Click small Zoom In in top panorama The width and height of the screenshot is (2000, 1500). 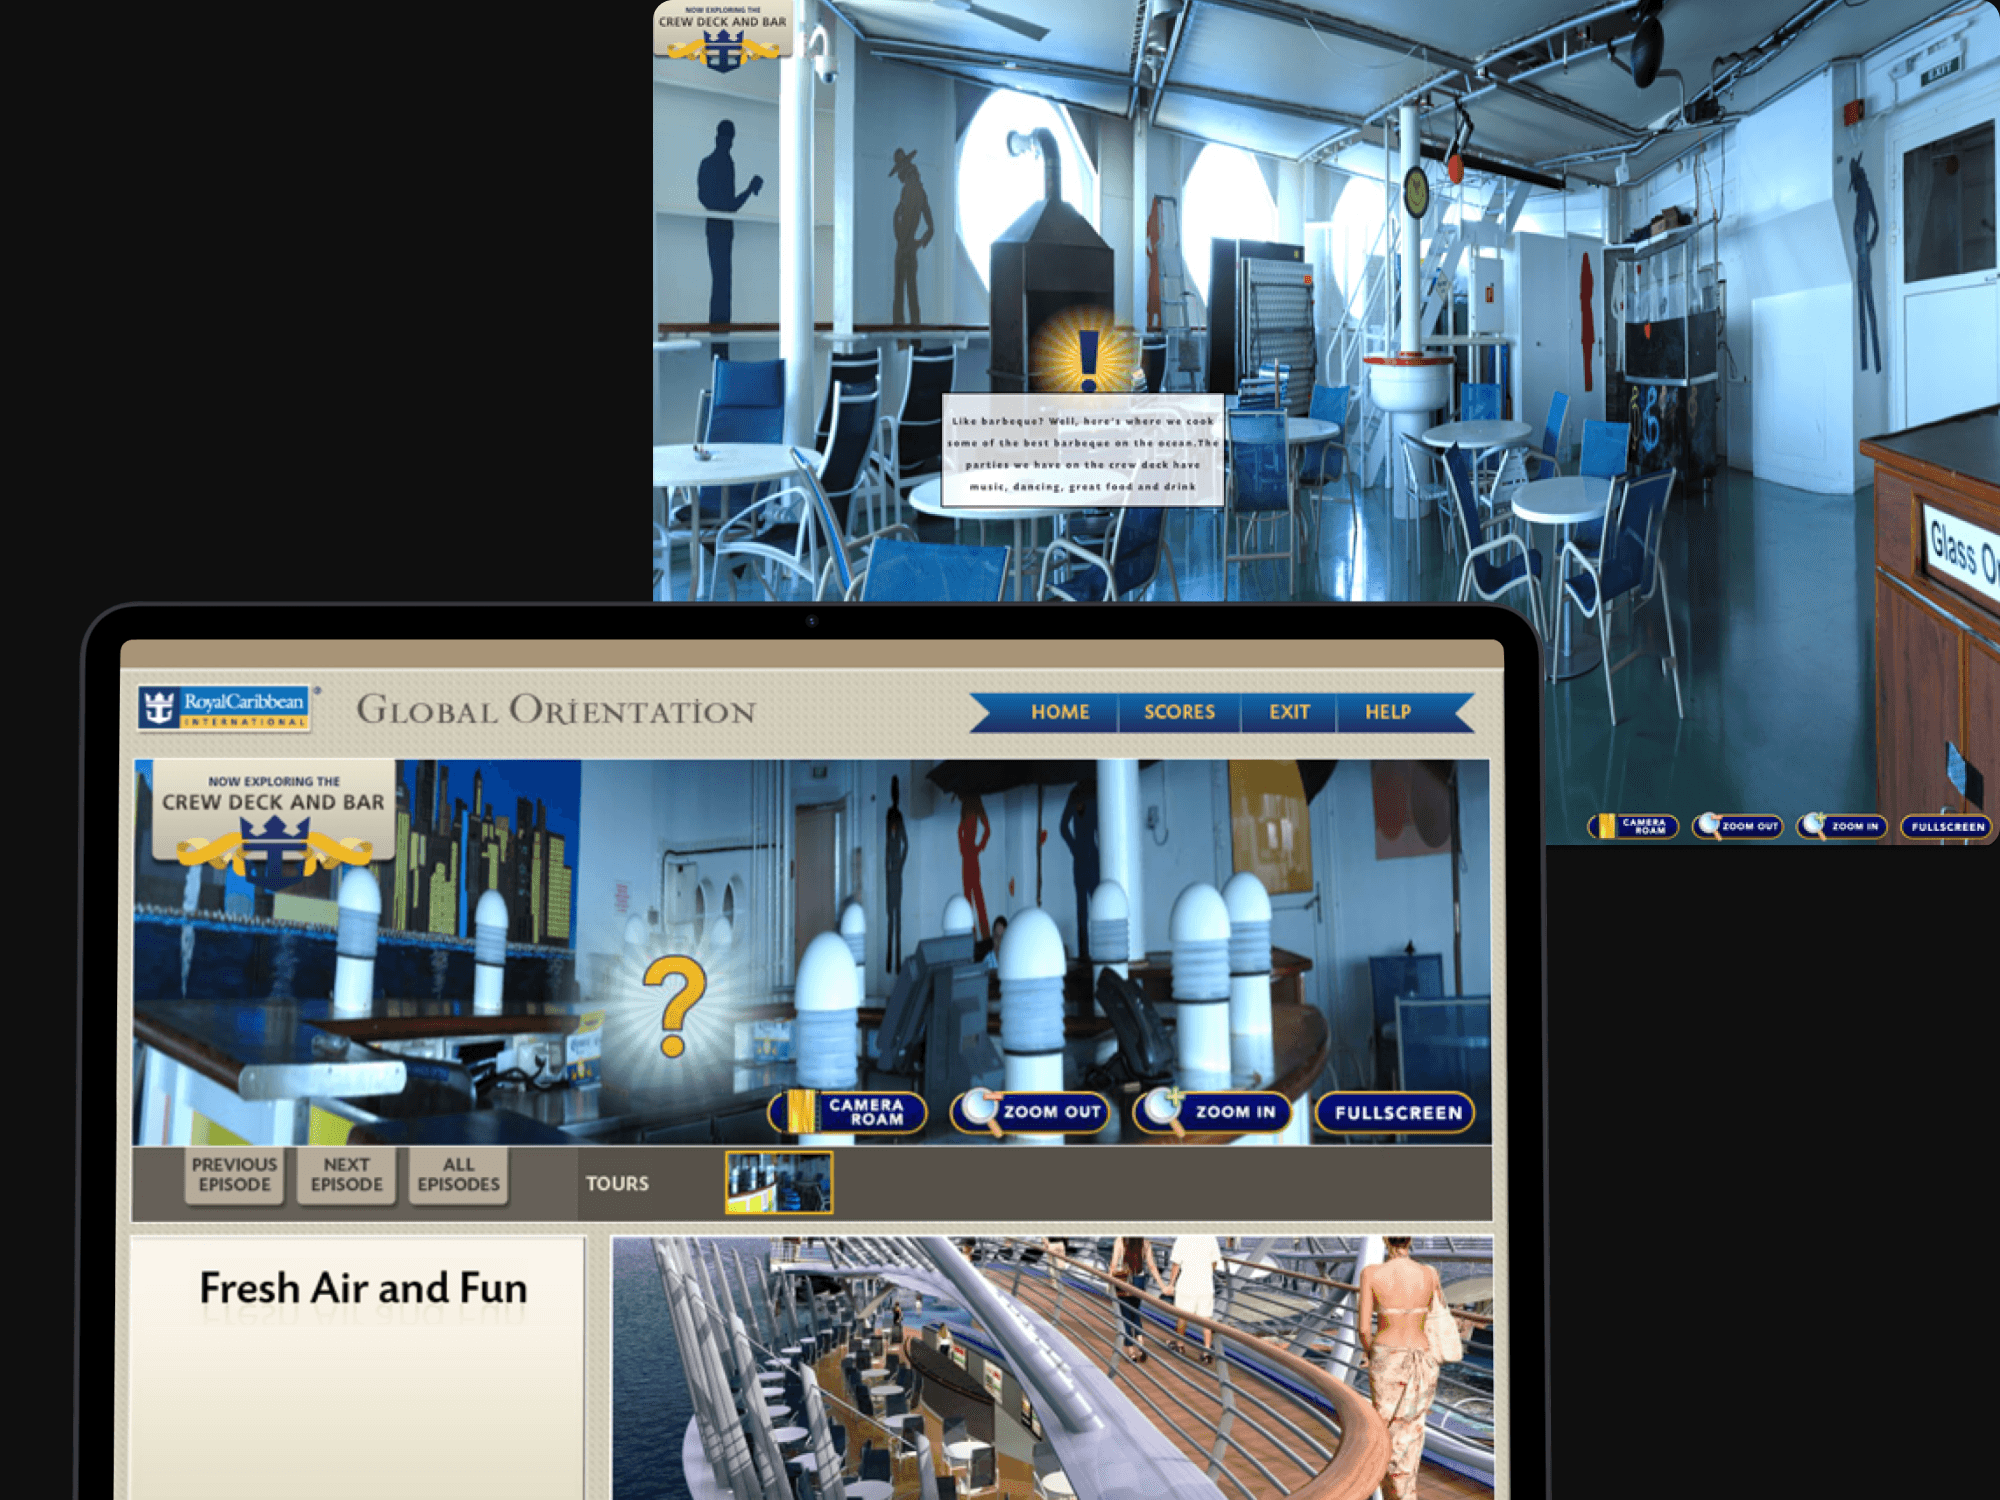click(x=1842, y=826)
